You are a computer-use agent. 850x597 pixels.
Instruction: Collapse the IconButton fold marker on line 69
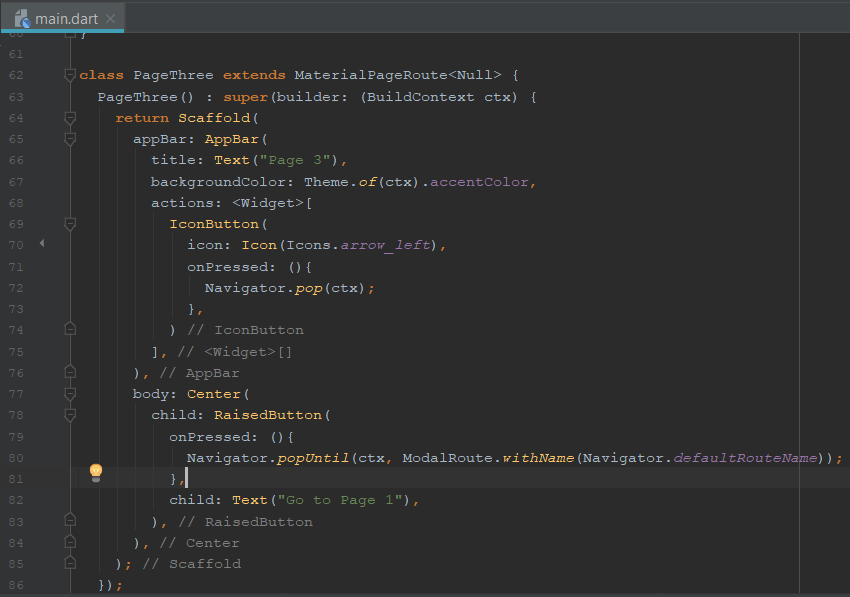(x=70, y=224)
